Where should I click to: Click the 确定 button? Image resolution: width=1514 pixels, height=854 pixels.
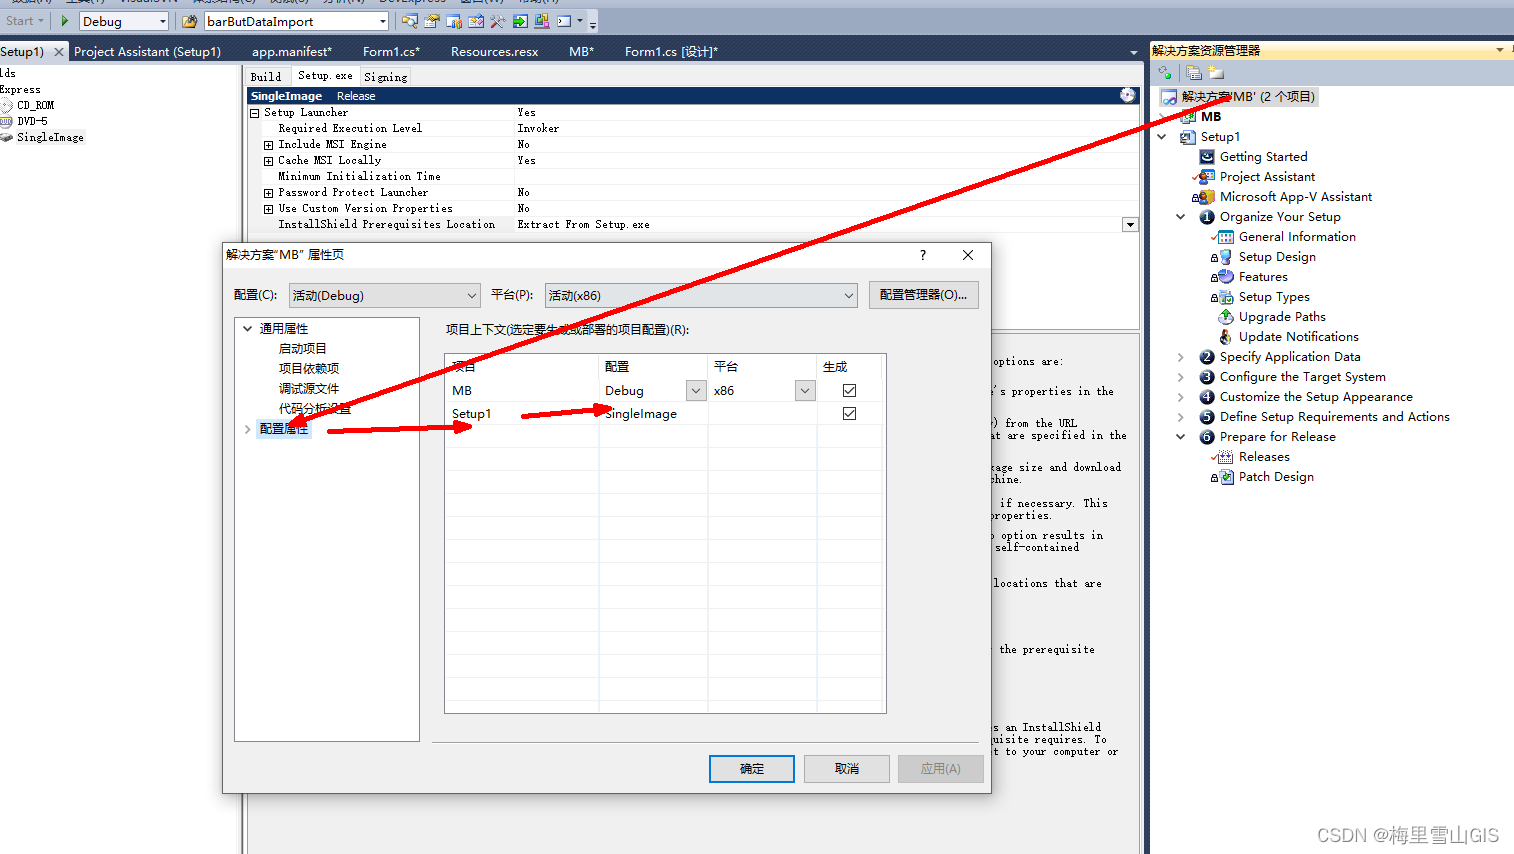coord(752,769)
